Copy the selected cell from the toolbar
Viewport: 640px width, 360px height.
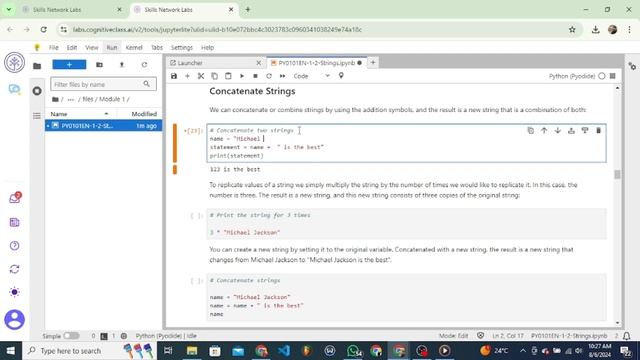[214, 76]
